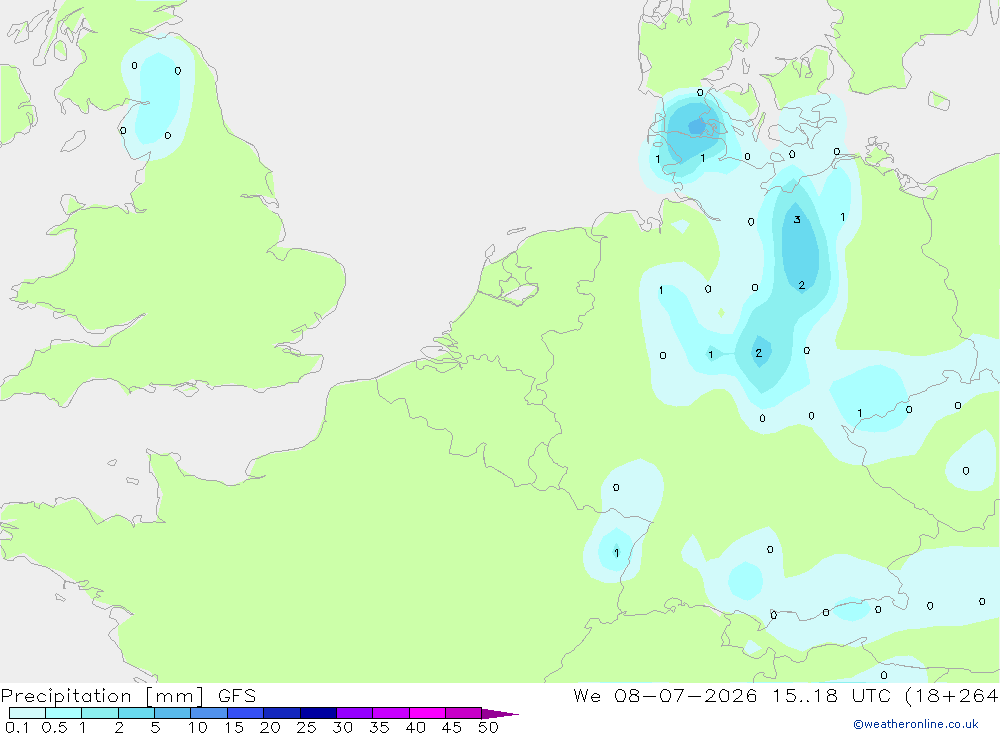Select the 1–2 mm legend color swatch

point(99,713)
